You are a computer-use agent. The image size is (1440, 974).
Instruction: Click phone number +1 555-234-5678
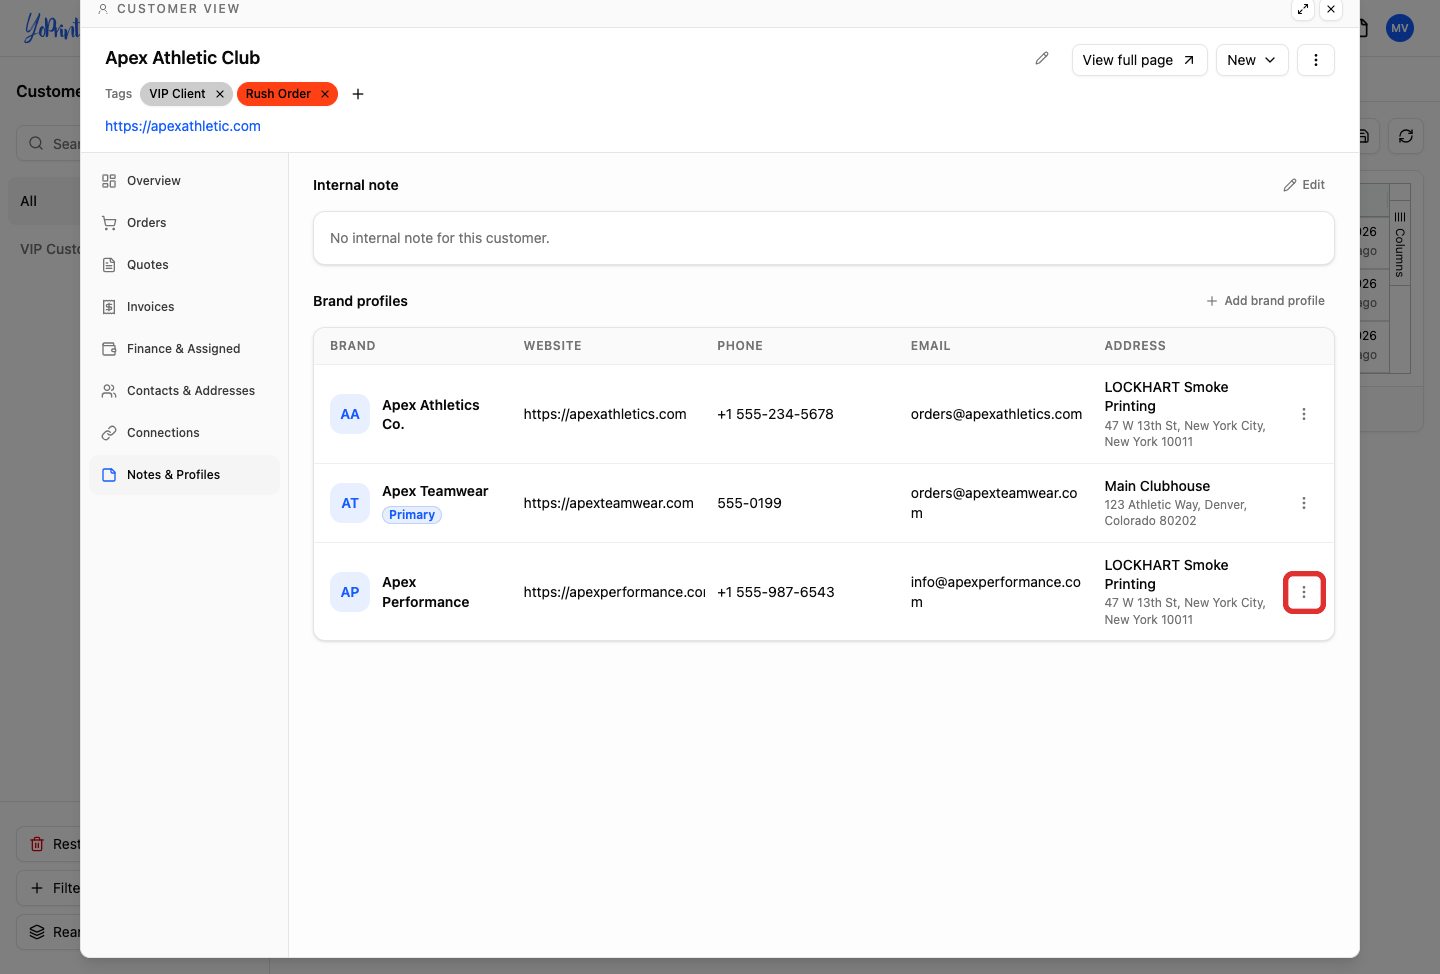point(775,414)
